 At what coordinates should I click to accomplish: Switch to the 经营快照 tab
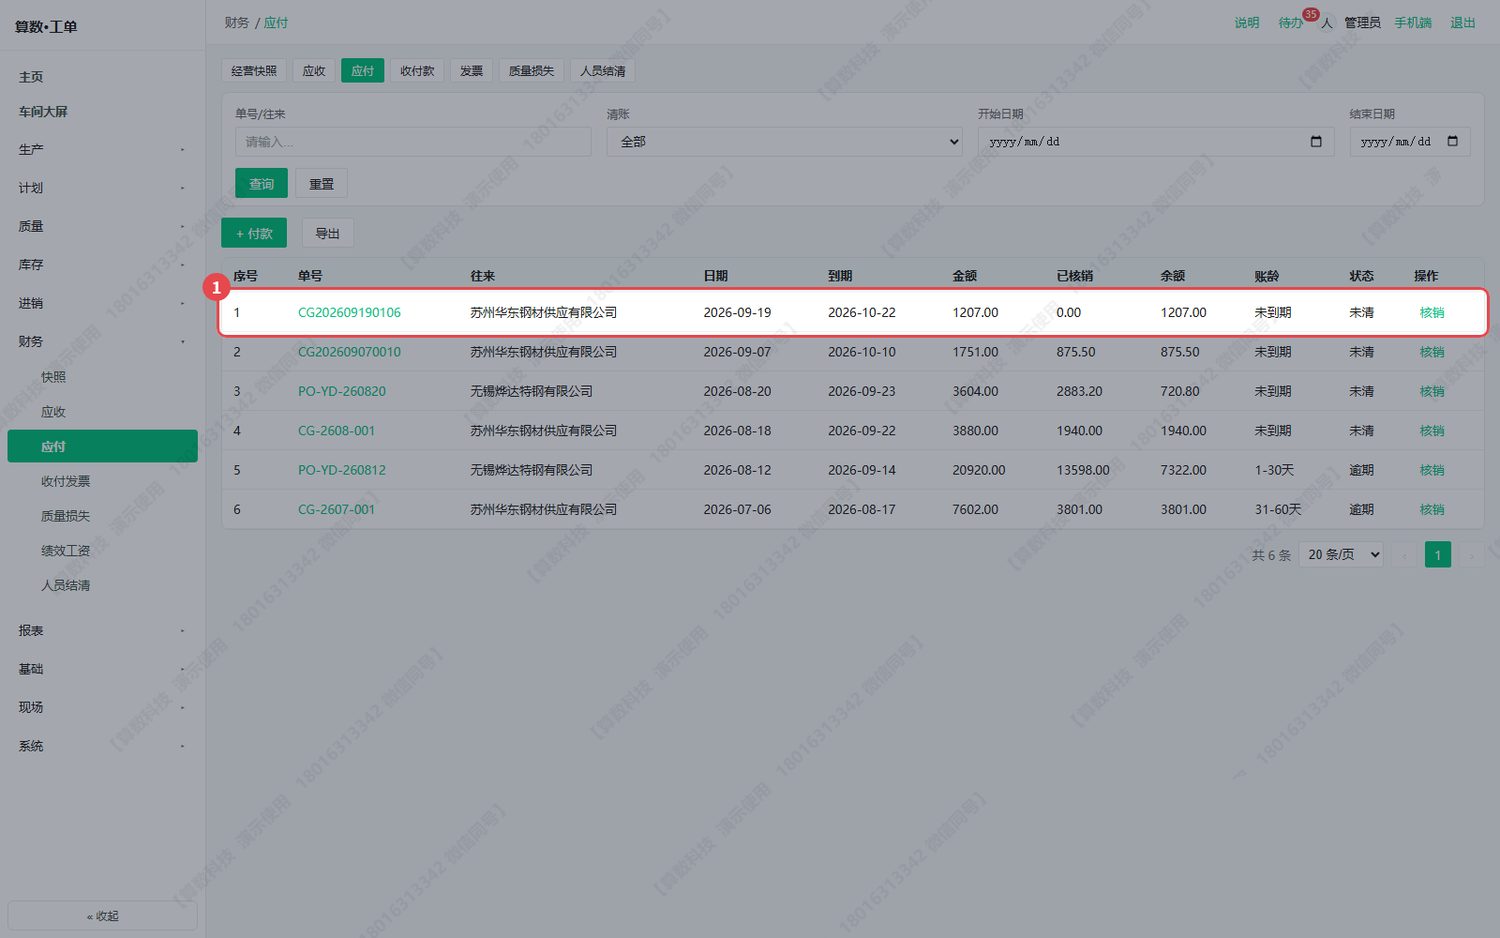[x=254, y=71]
